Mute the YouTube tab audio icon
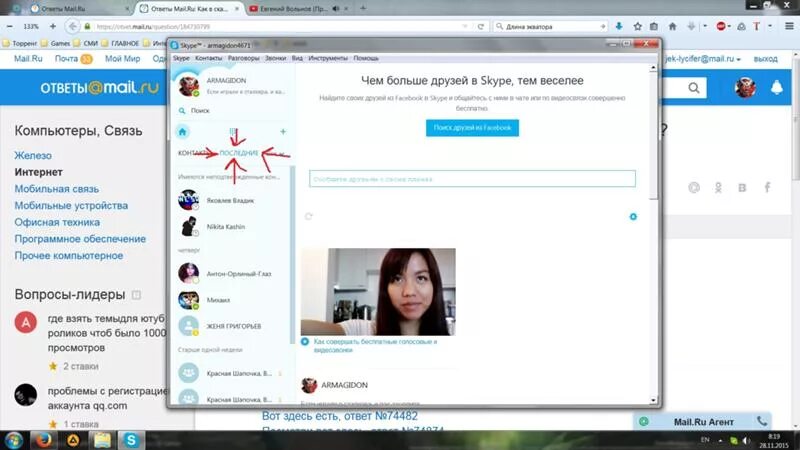The height and width of the screenshot is (450, 800). tap(336, 9)
